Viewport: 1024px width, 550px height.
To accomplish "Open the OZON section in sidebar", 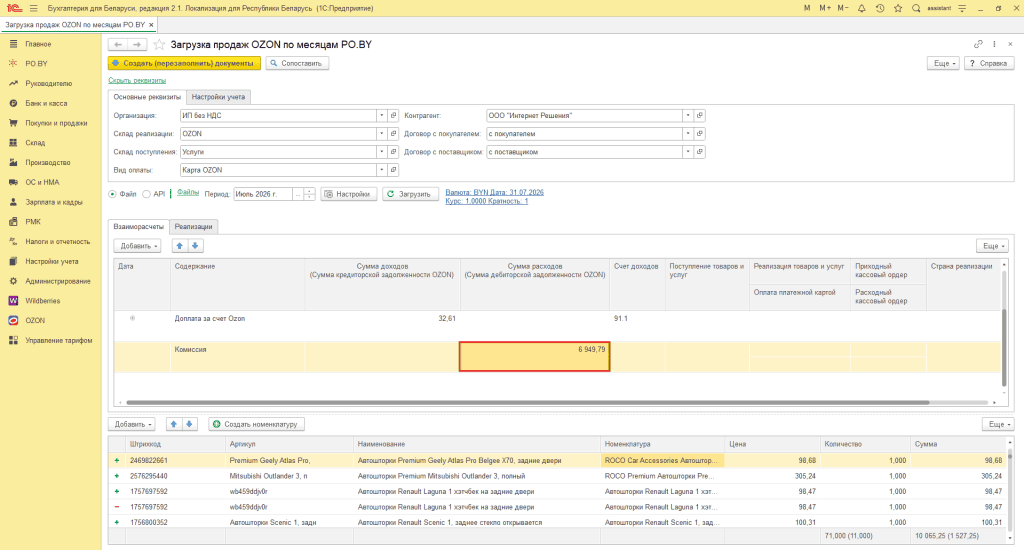I will [35, 321].
